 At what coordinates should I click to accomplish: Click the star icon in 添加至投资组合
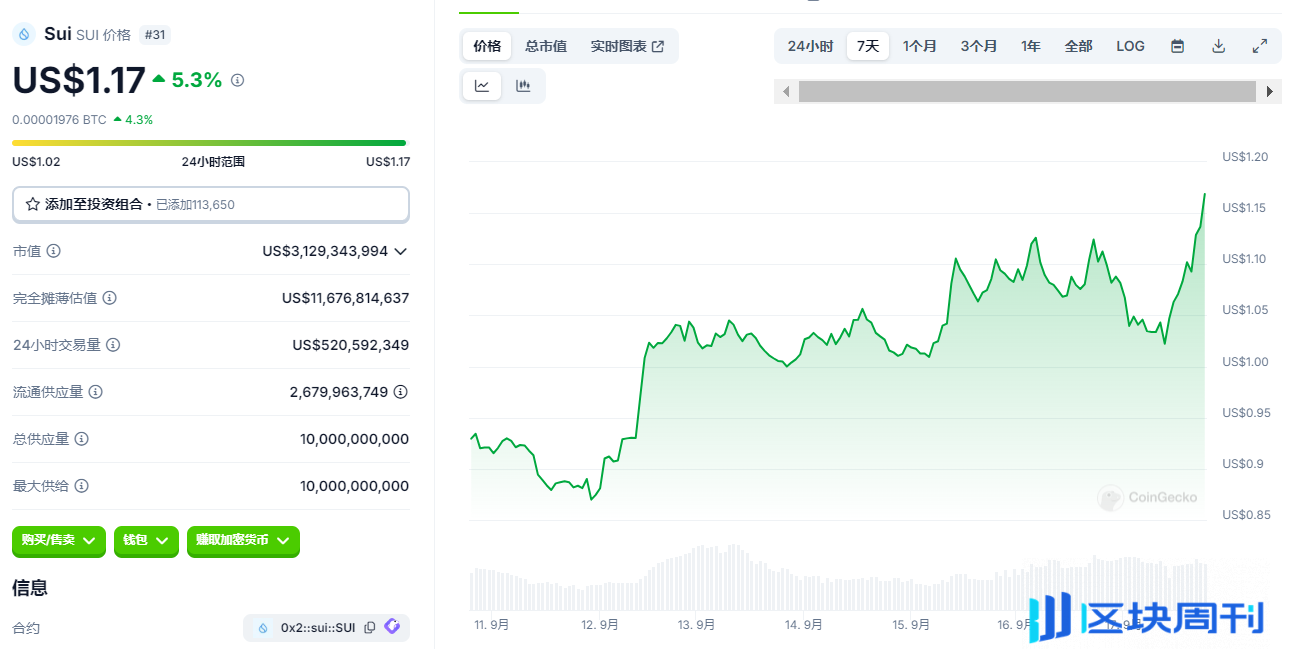(x=33, y=204)
